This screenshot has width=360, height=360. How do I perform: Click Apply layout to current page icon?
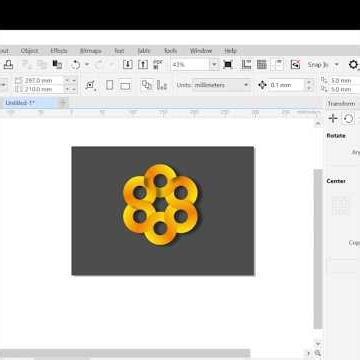click(x=162, y=85)
